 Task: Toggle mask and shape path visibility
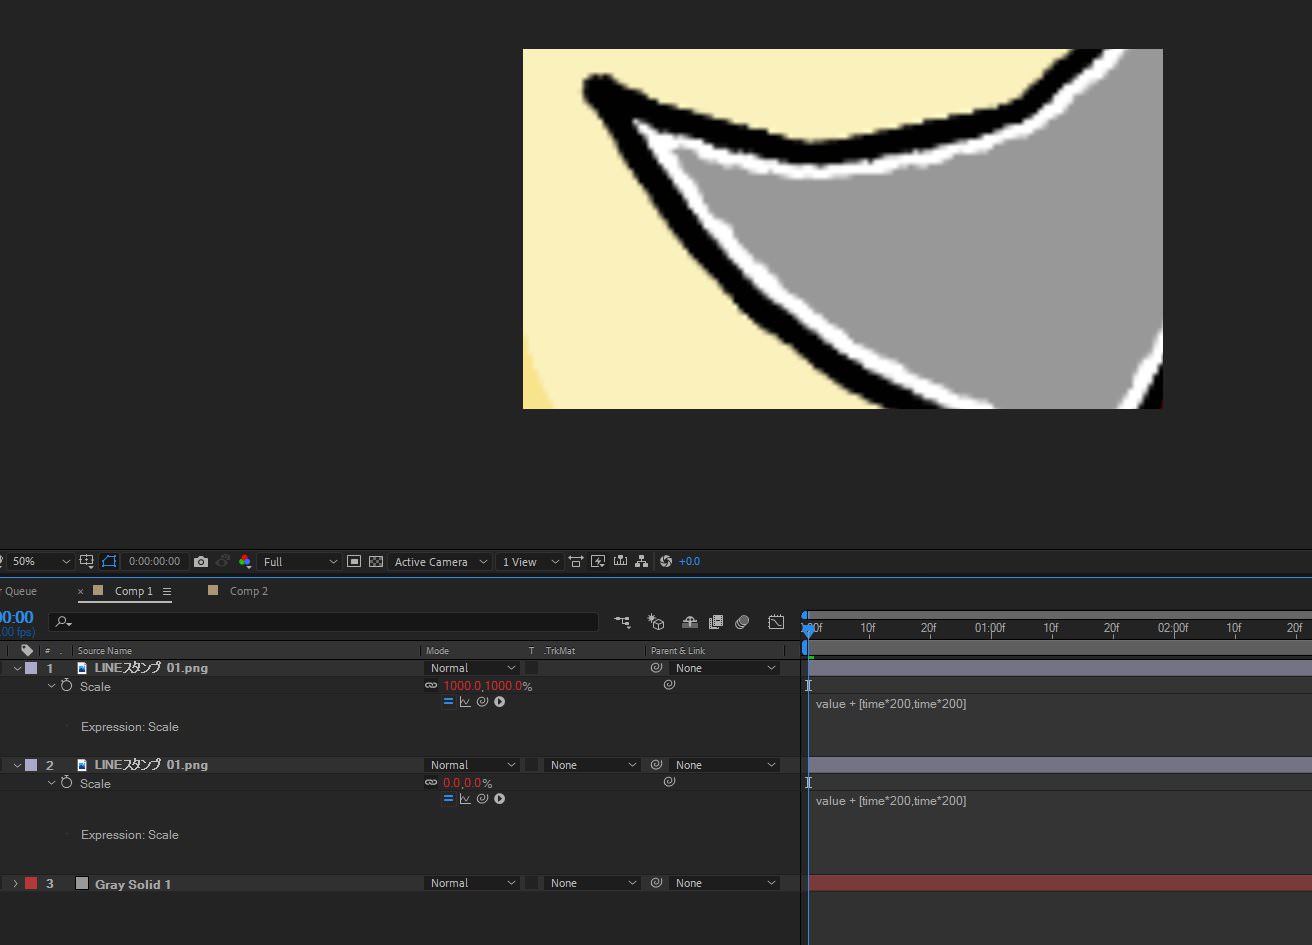[x=109, y=562]
